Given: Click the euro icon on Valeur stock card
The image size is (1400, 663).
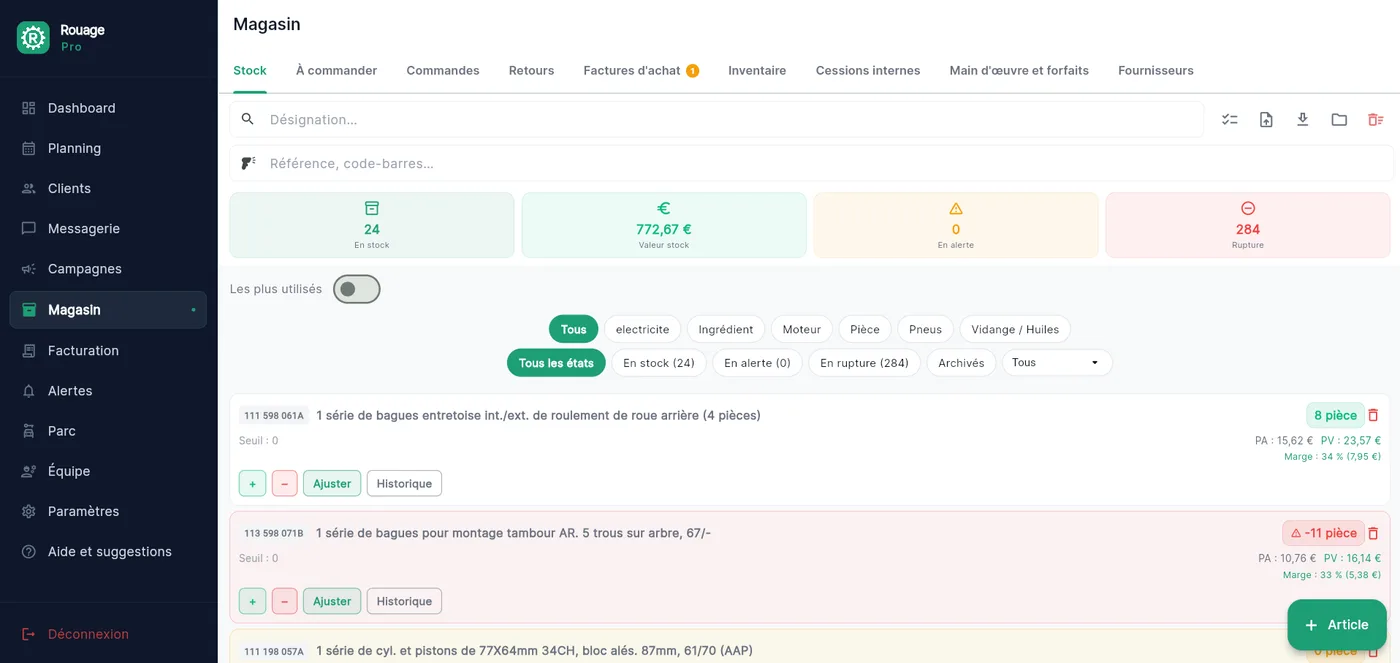Looking at the screenshot, I should (664, 208).
